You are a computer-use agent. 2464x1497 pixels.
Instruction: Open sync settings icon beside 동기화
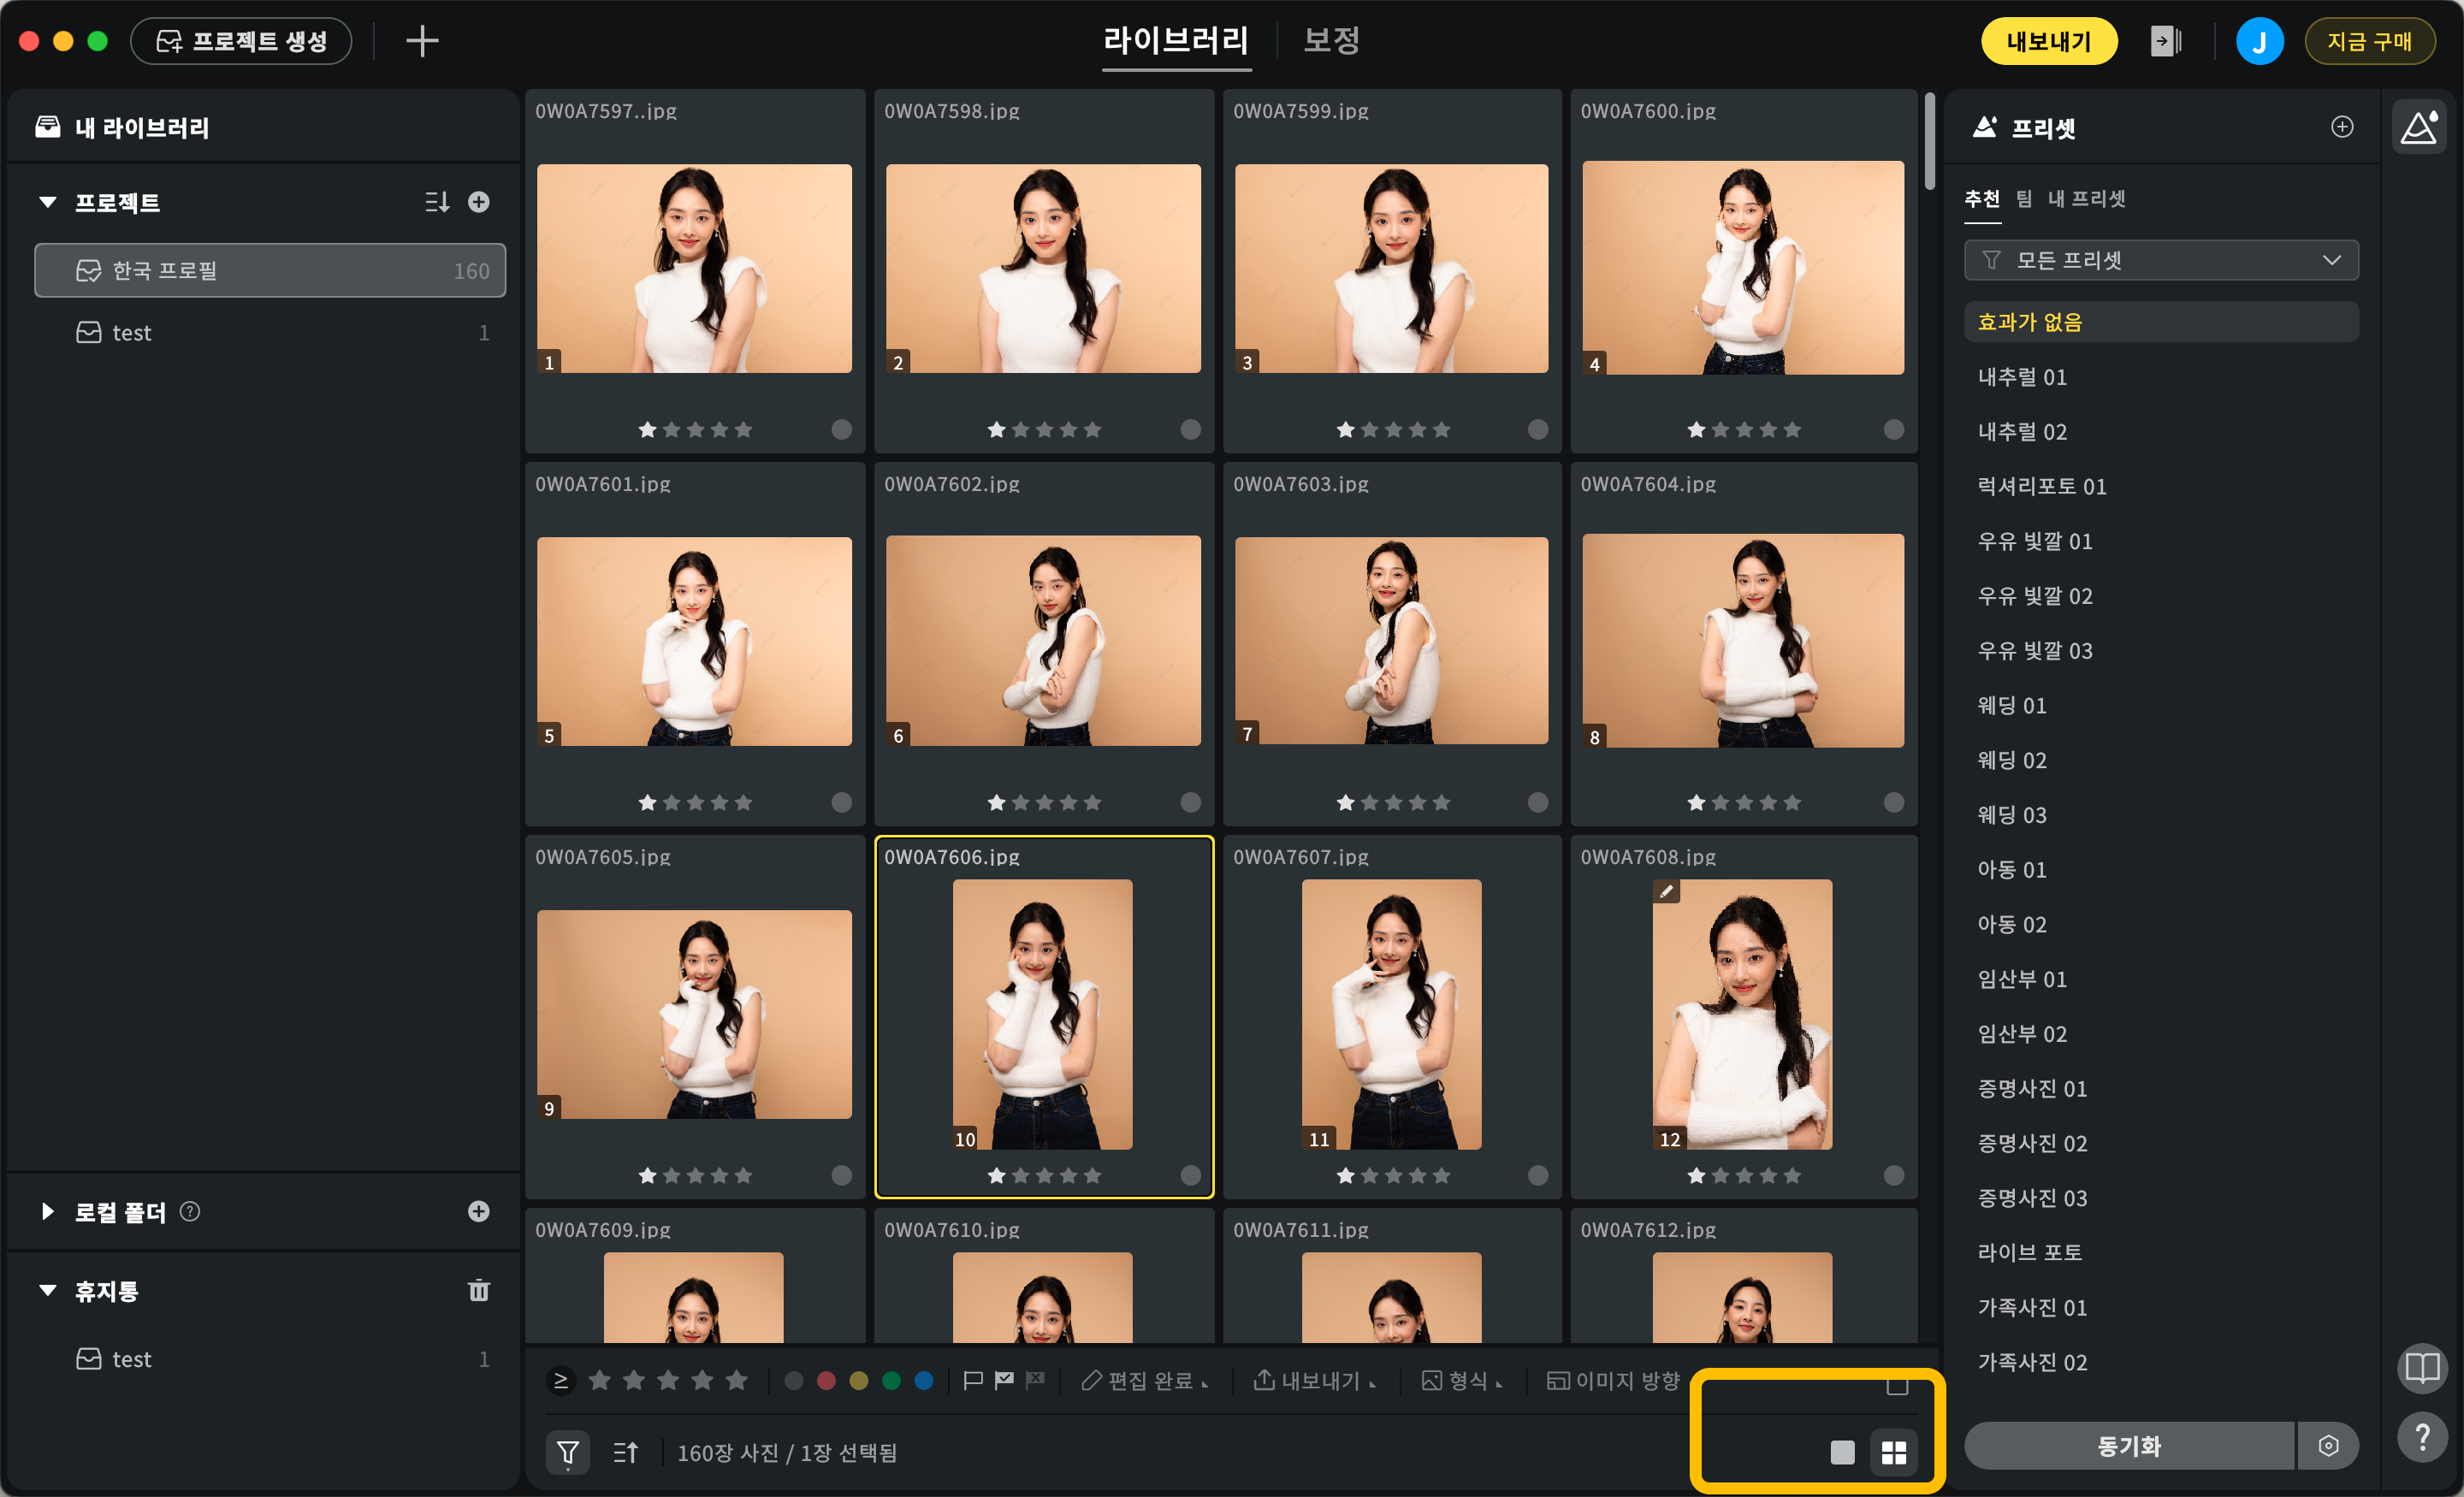[x=2328, y=1445]
